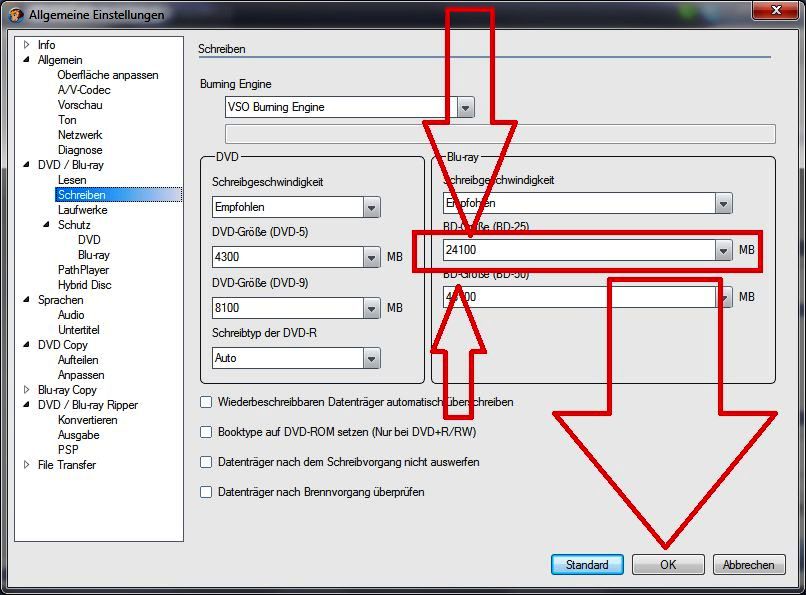Click the app icon in title bar
806x595 pixels.
[16, 14]
